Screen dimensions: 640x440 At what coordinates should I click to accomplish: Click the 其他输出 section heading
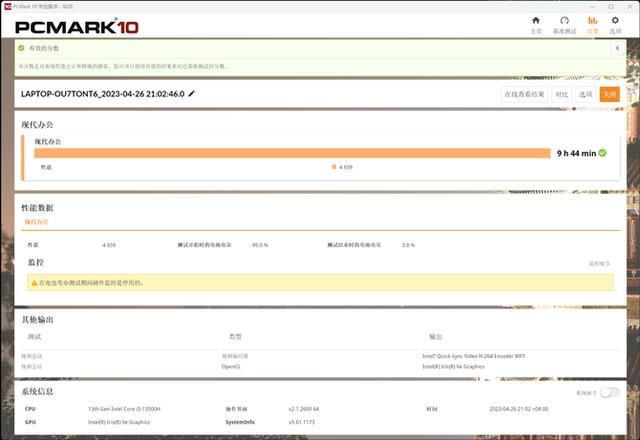(37, 320)
